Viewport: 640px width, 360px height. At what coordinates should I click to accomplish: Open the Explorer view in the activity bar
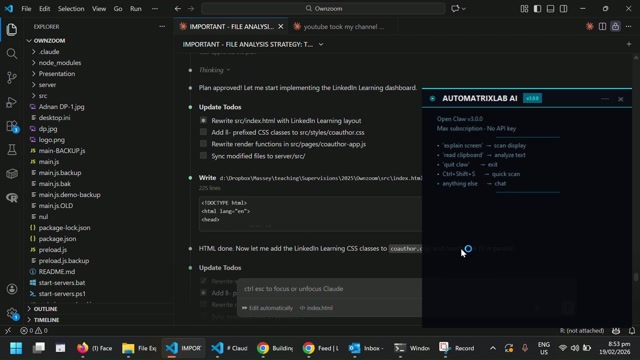click(x=12, y=29)
